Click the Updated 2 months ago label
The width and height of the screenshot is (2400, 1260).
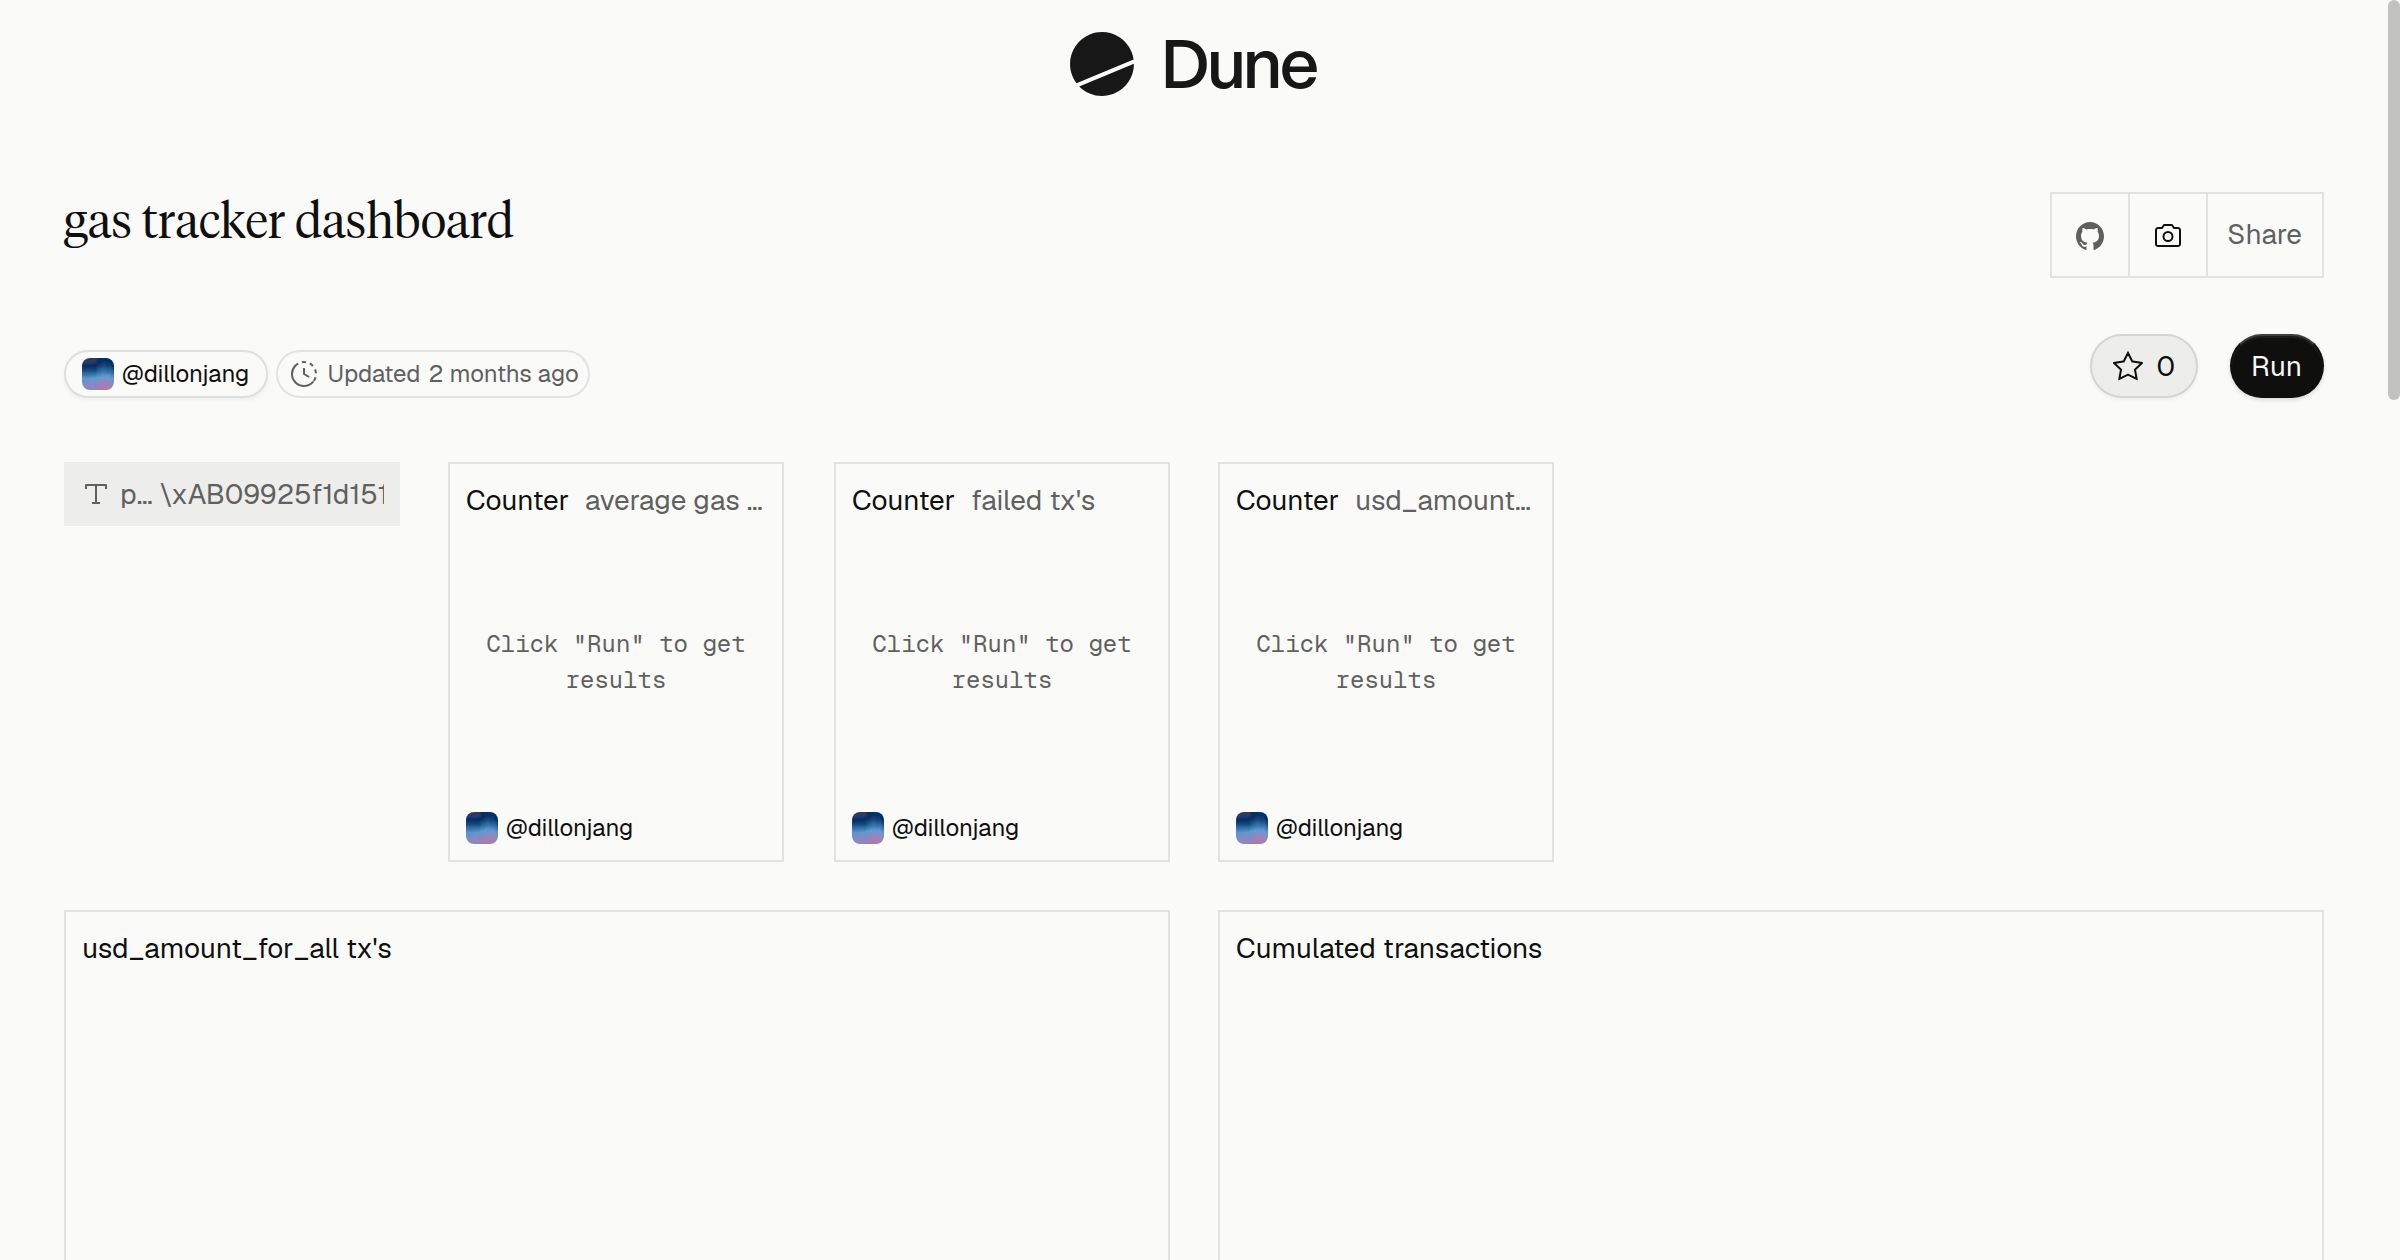point(452,374)
